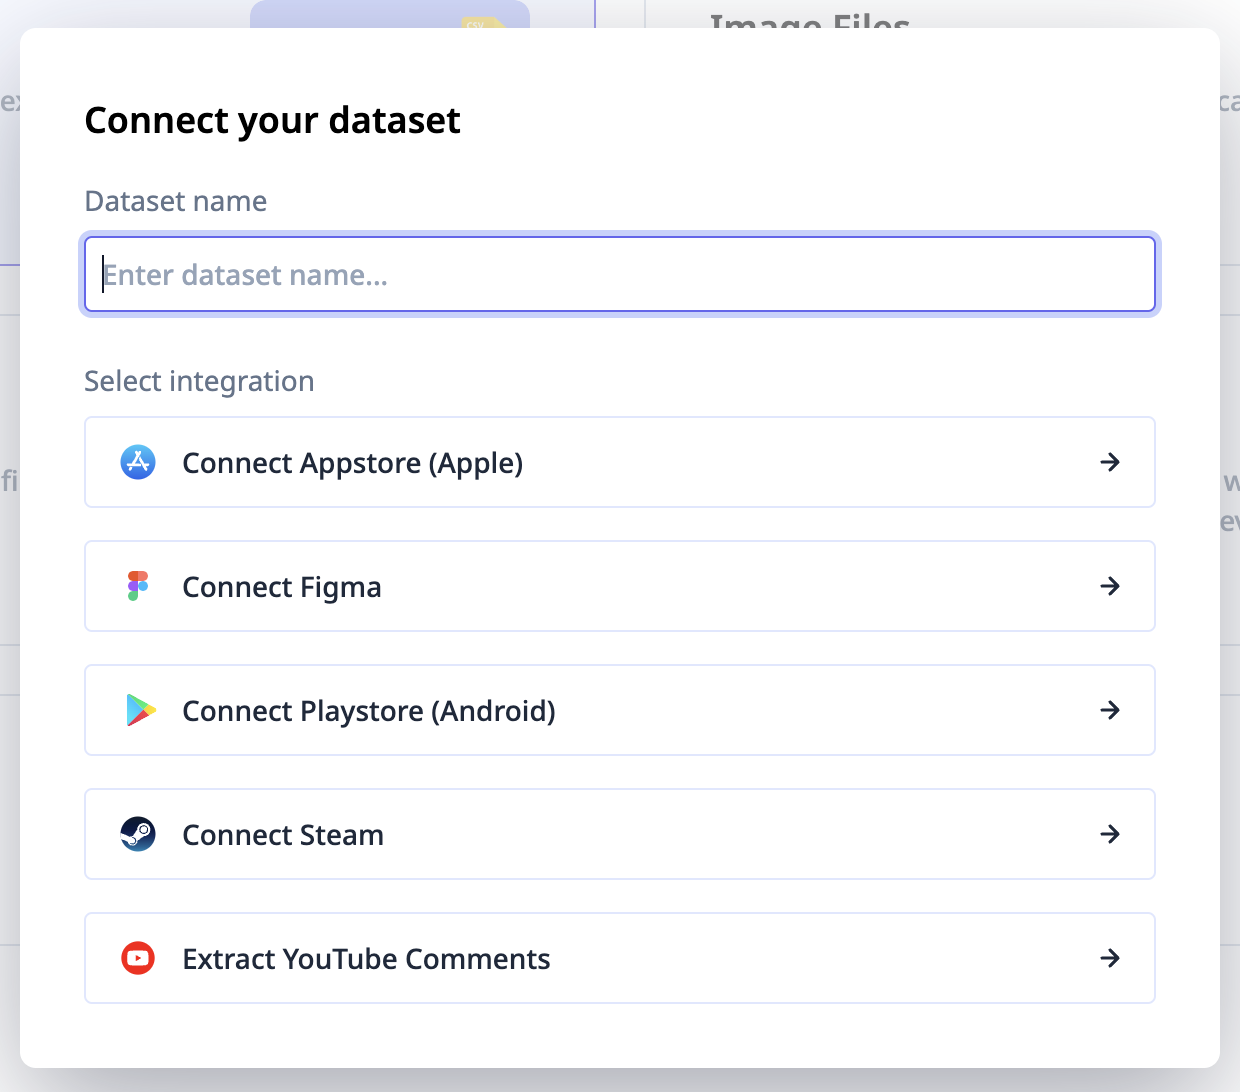Click the Figma logo icon
Viewport: 1240px width, 1092px height.
(138, 586)
